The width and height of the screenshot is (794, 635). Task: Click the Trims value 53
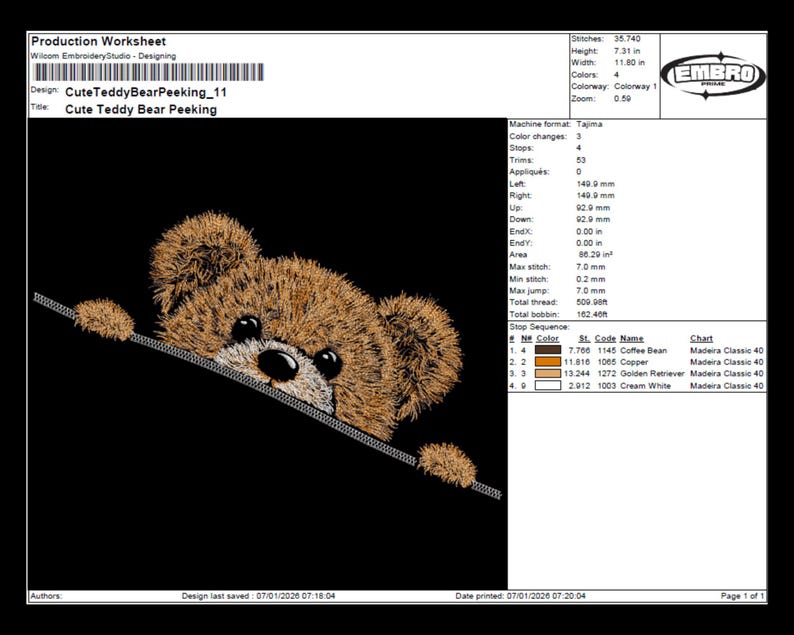point(581,160)
